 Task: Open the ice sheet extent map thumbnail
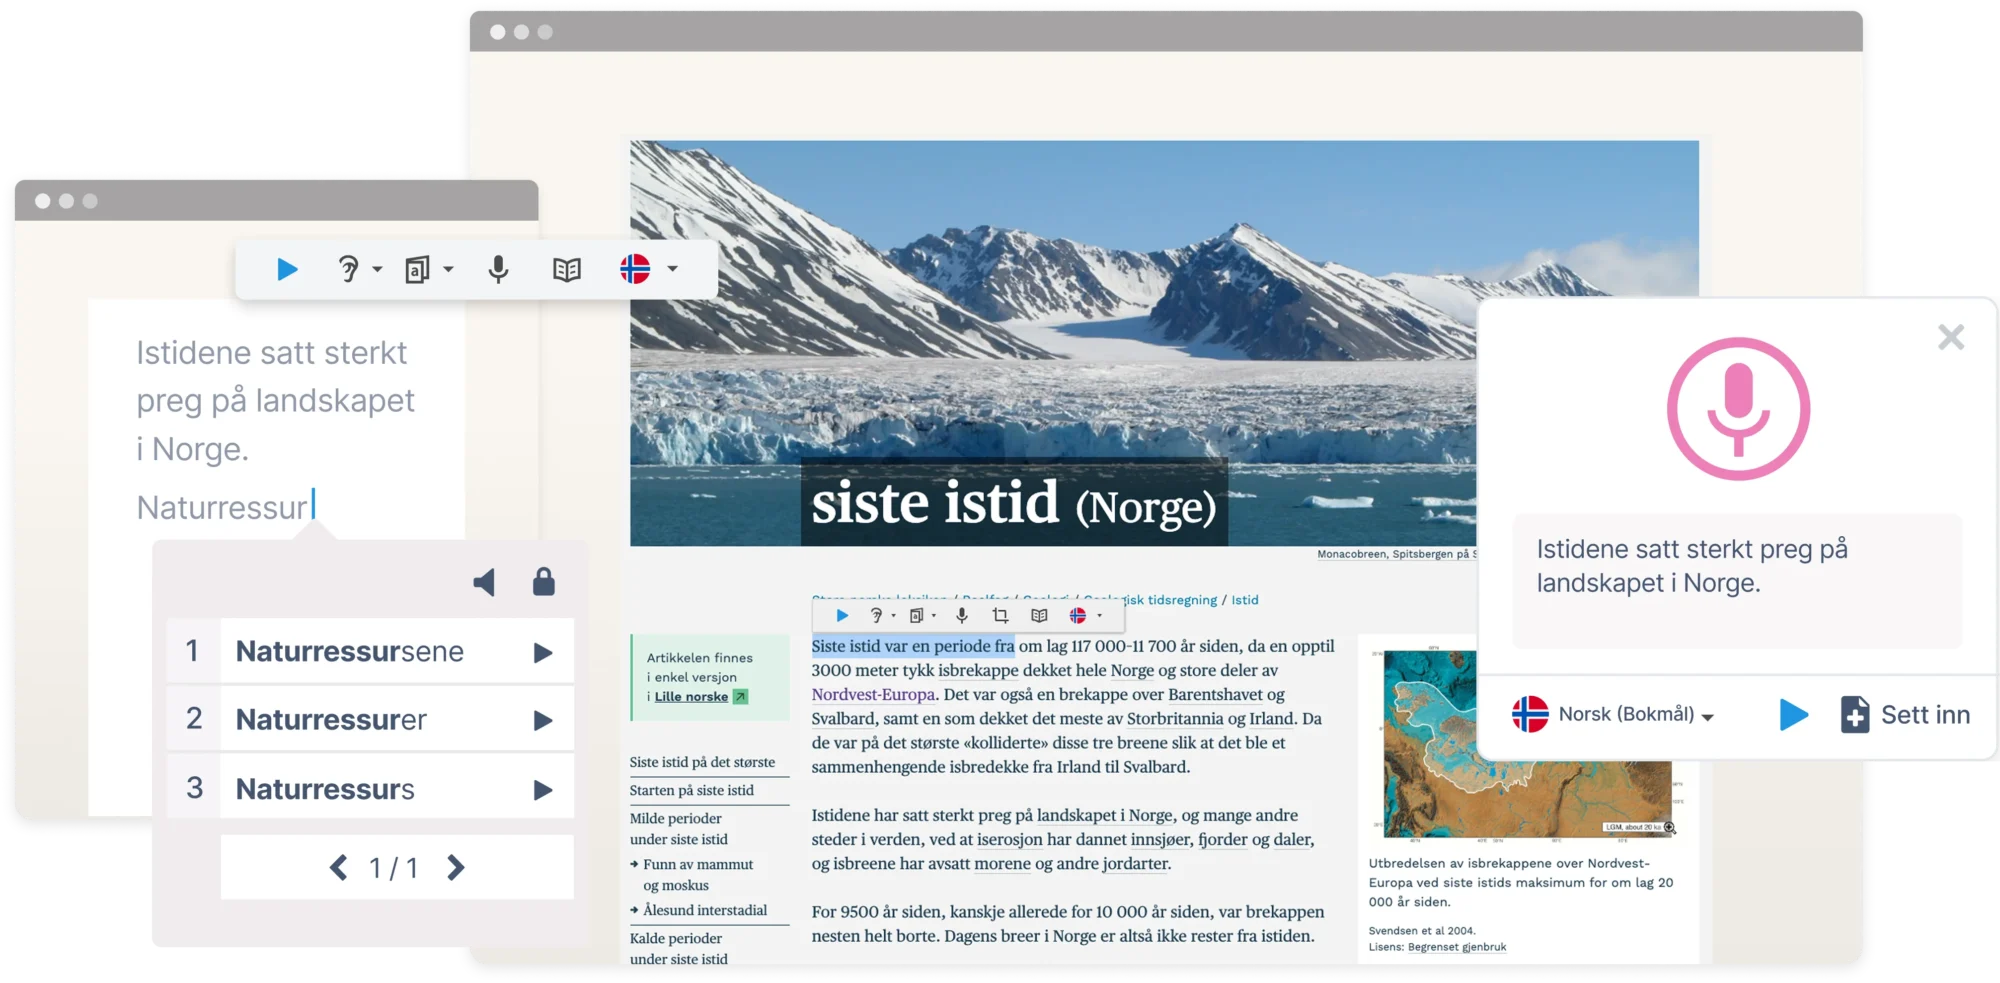(x=1527, y=743)
